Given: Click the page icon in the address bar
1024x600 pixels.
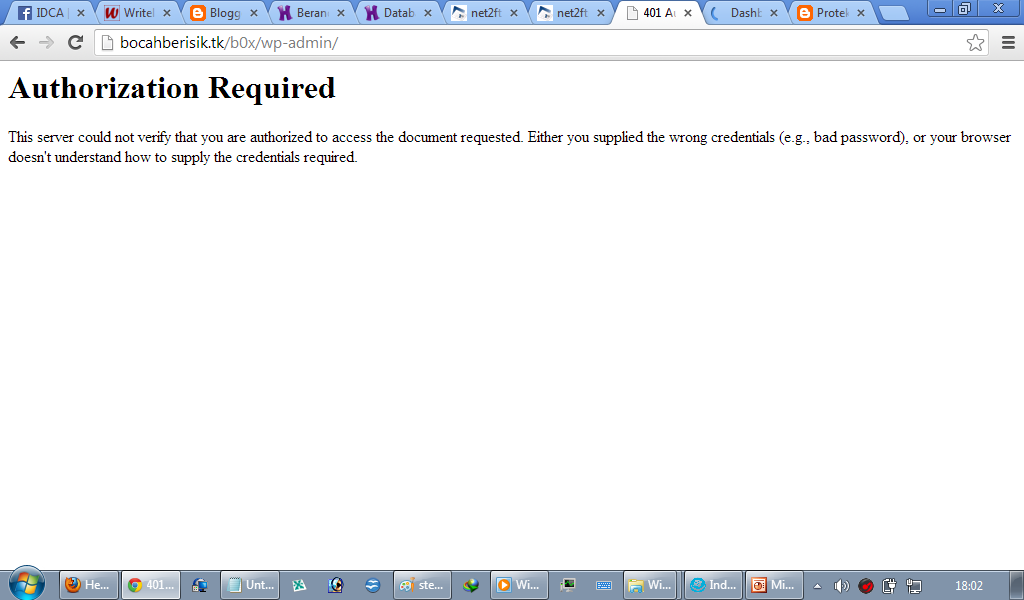Looking at the screenshot, I should [107, 43].
